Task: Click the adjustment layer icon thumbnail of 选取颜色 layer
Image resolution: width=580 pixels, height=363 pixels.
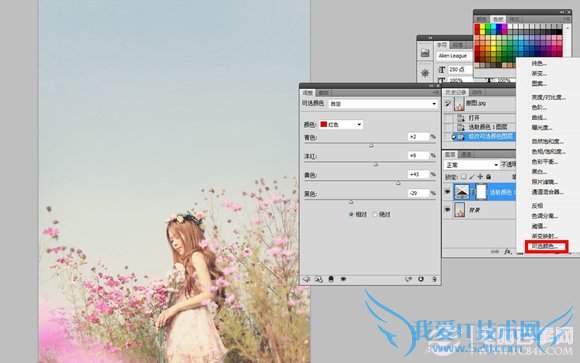Action: point(461,192)
